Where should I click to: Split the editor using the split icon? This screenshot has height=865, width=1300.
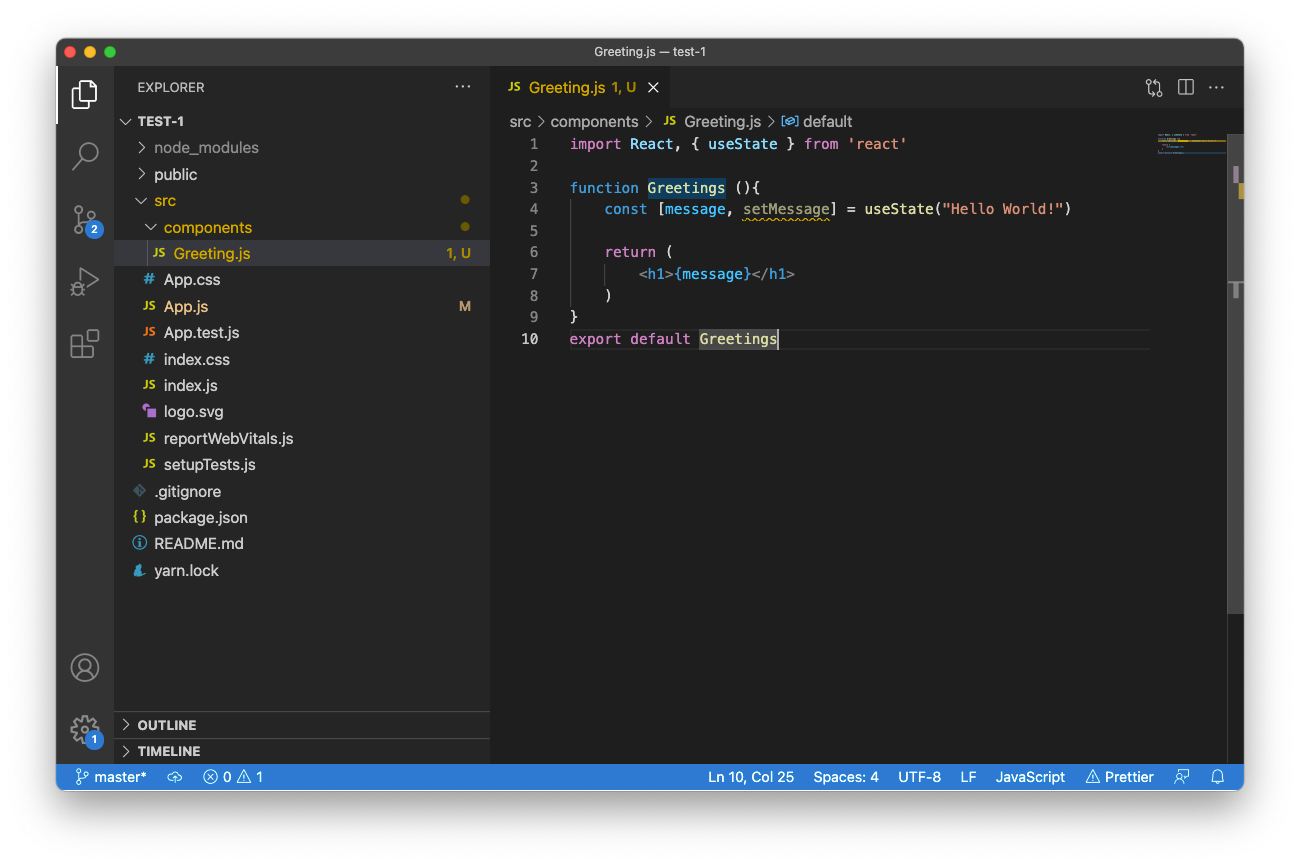click(1185, 87)
